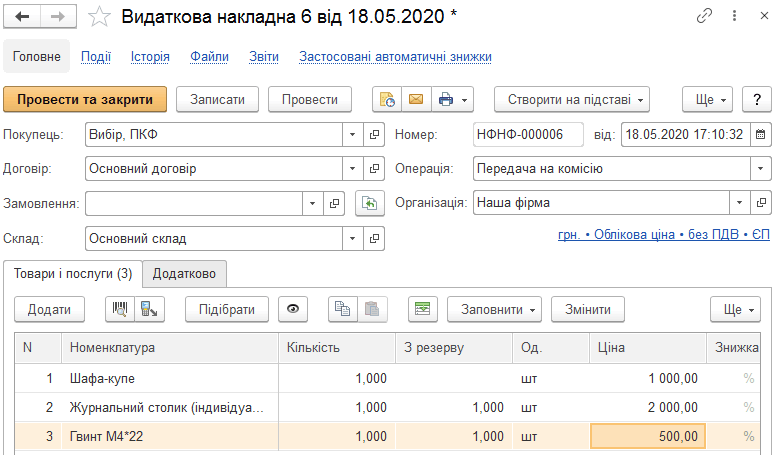Expand the Операція dropdown
Screen dimensions: 779x455
(761, 168)
